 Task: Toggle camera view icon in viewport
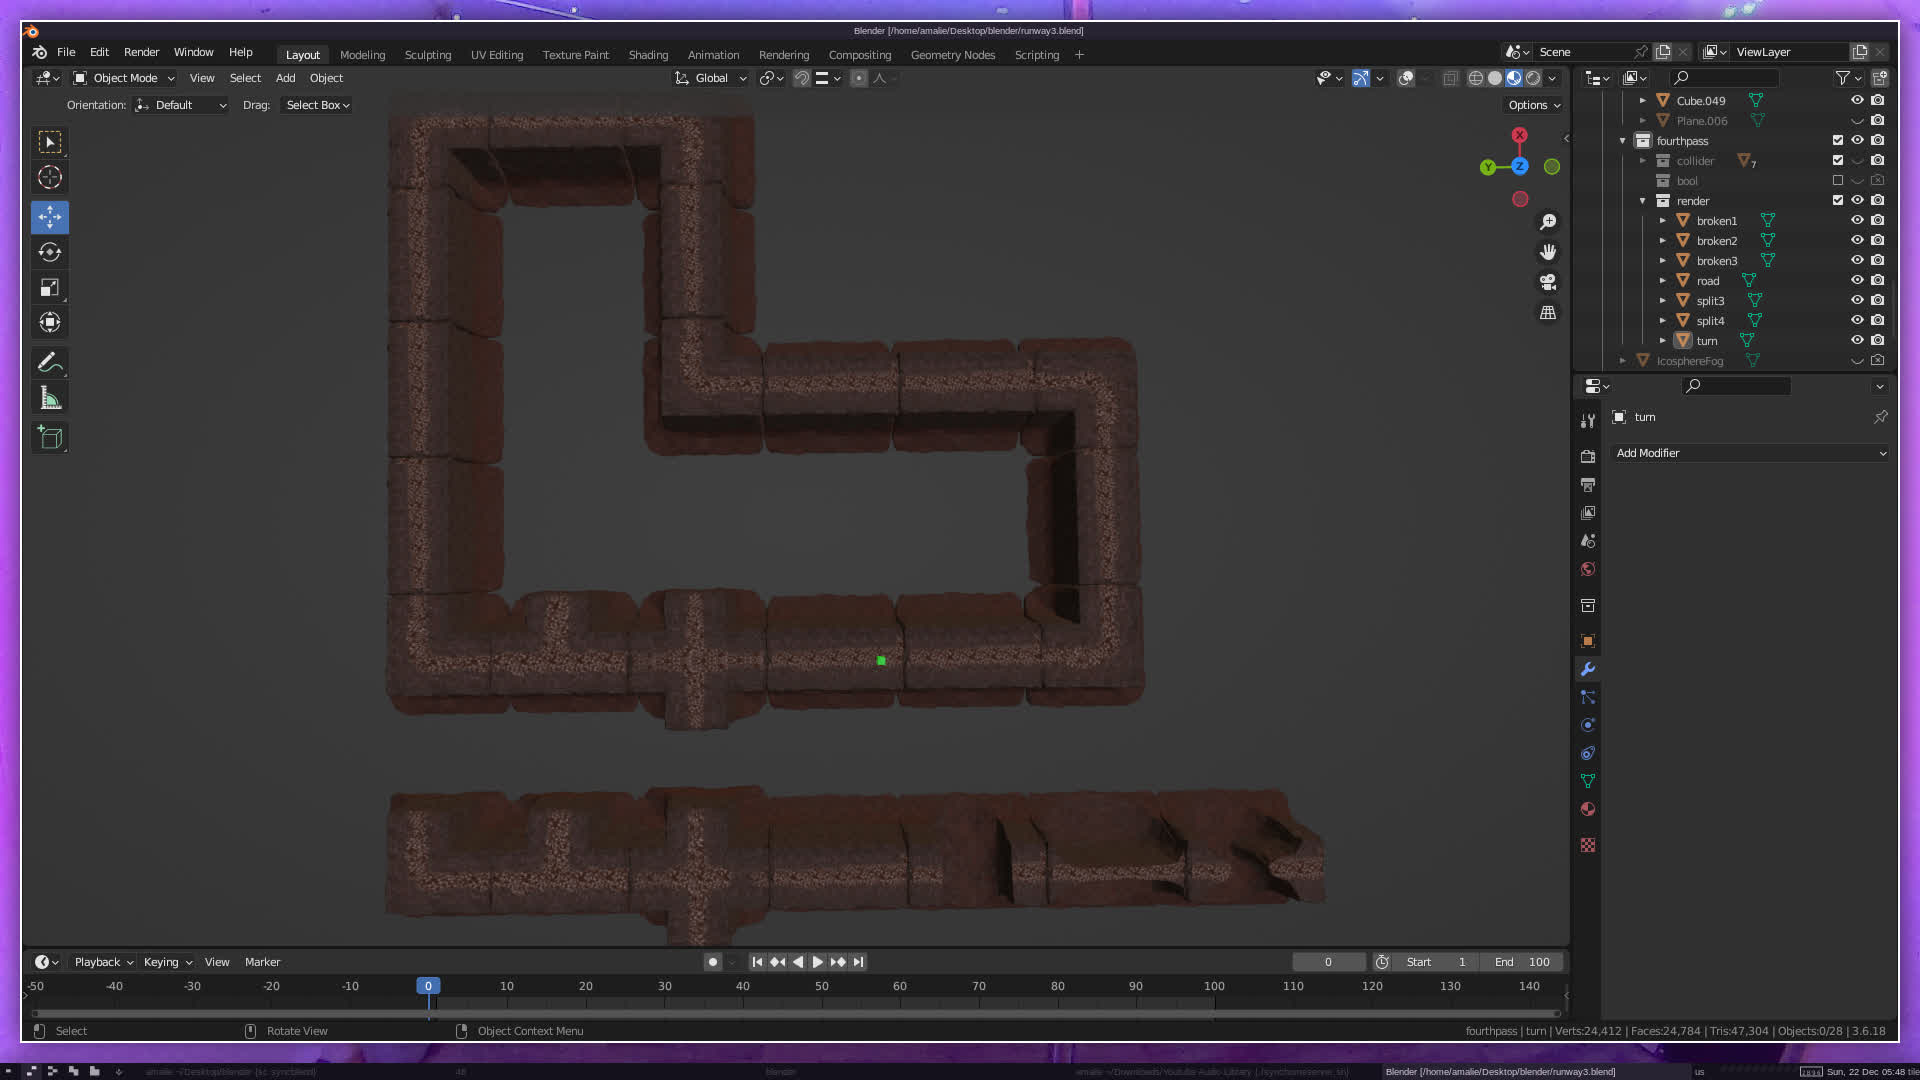coord(1548,282)
